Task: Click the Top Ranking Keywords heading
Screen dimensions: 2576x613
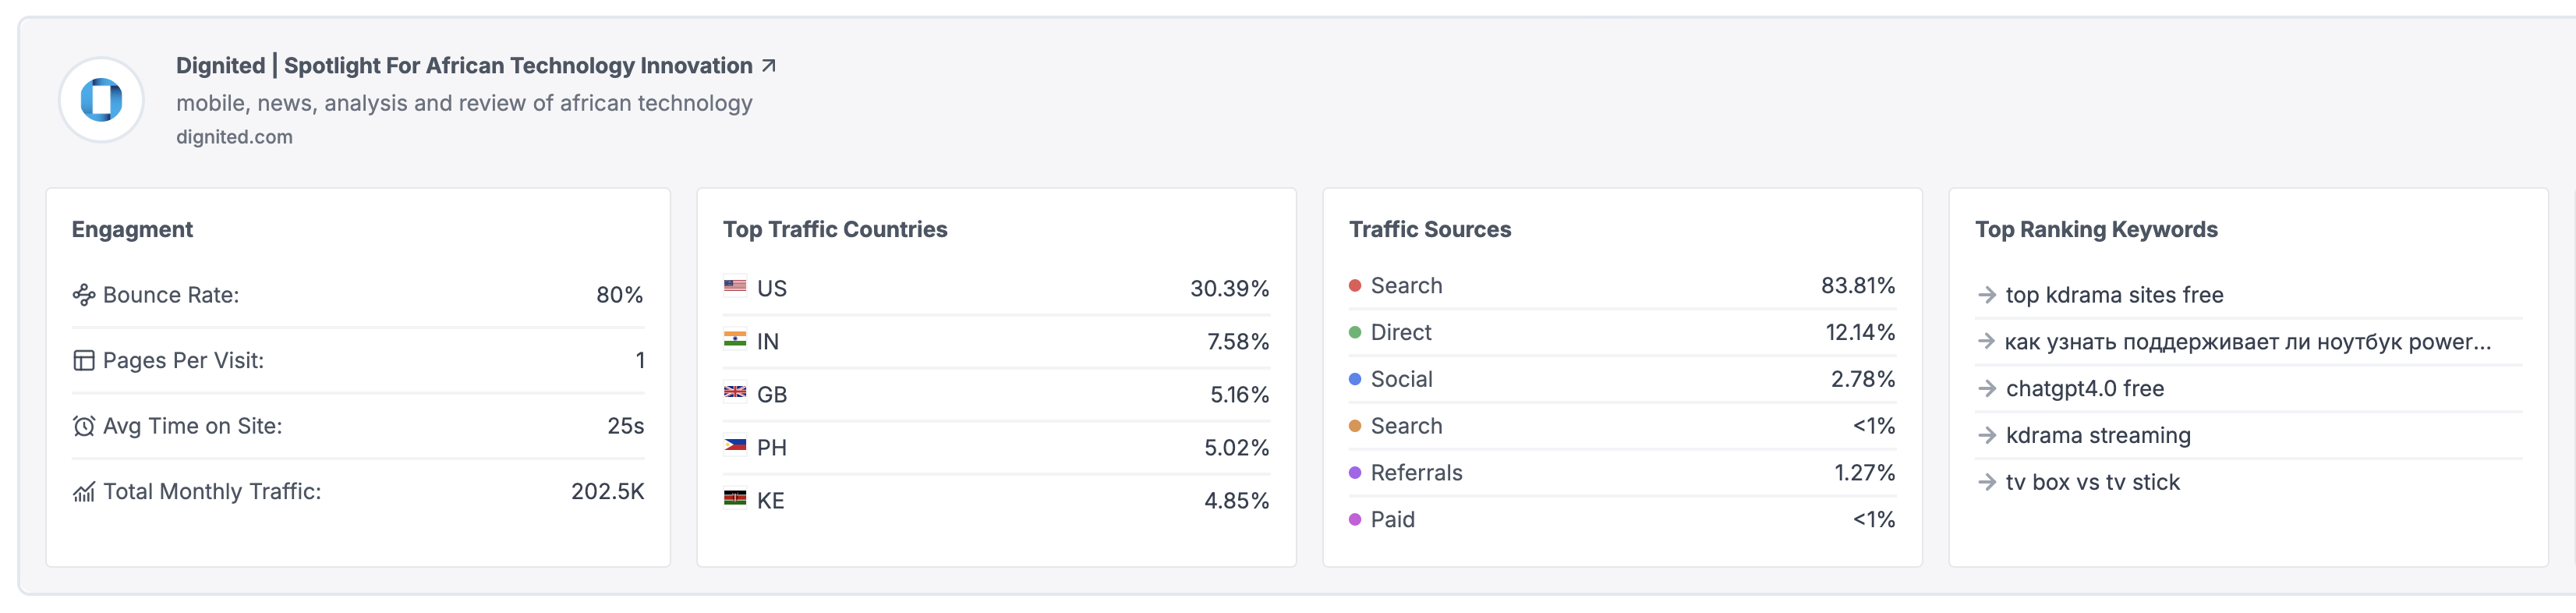Action: click(2096, 230)
